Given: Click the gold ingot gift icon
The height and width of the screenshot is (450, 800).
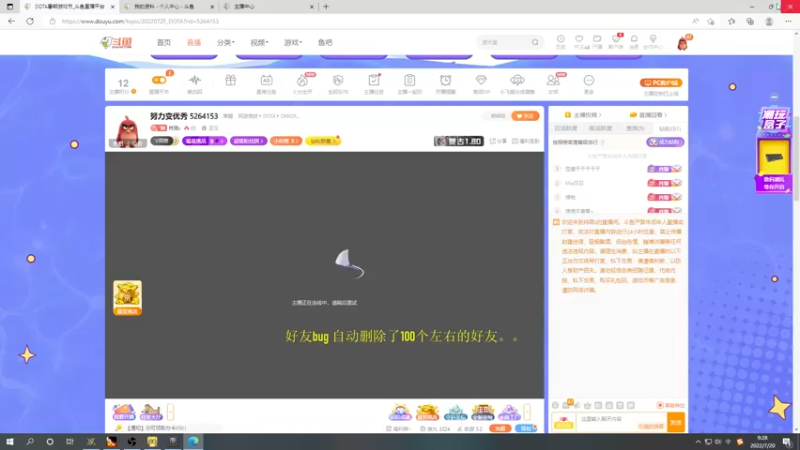Looking at the screenshot, I should (428, 412).
